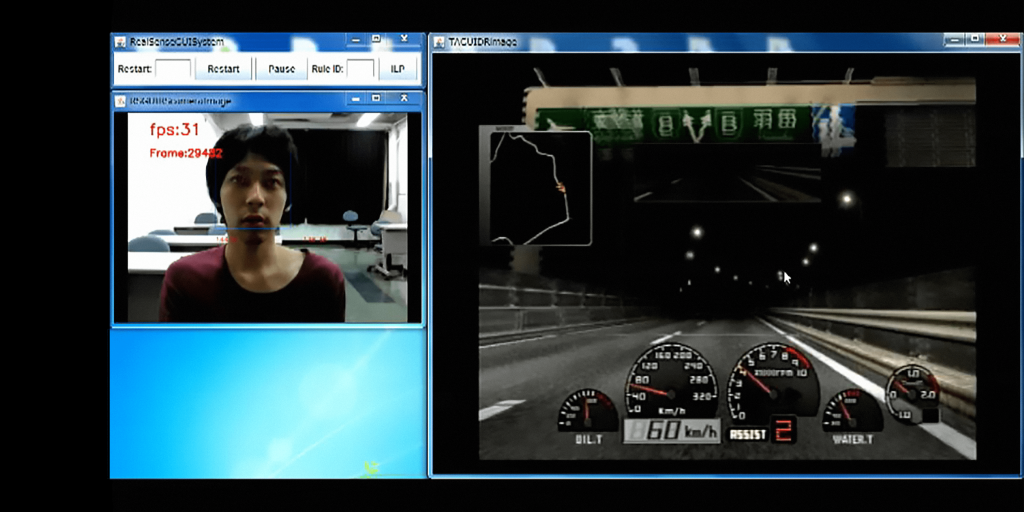Click the Frame counter text in camera view

(186, 153)
